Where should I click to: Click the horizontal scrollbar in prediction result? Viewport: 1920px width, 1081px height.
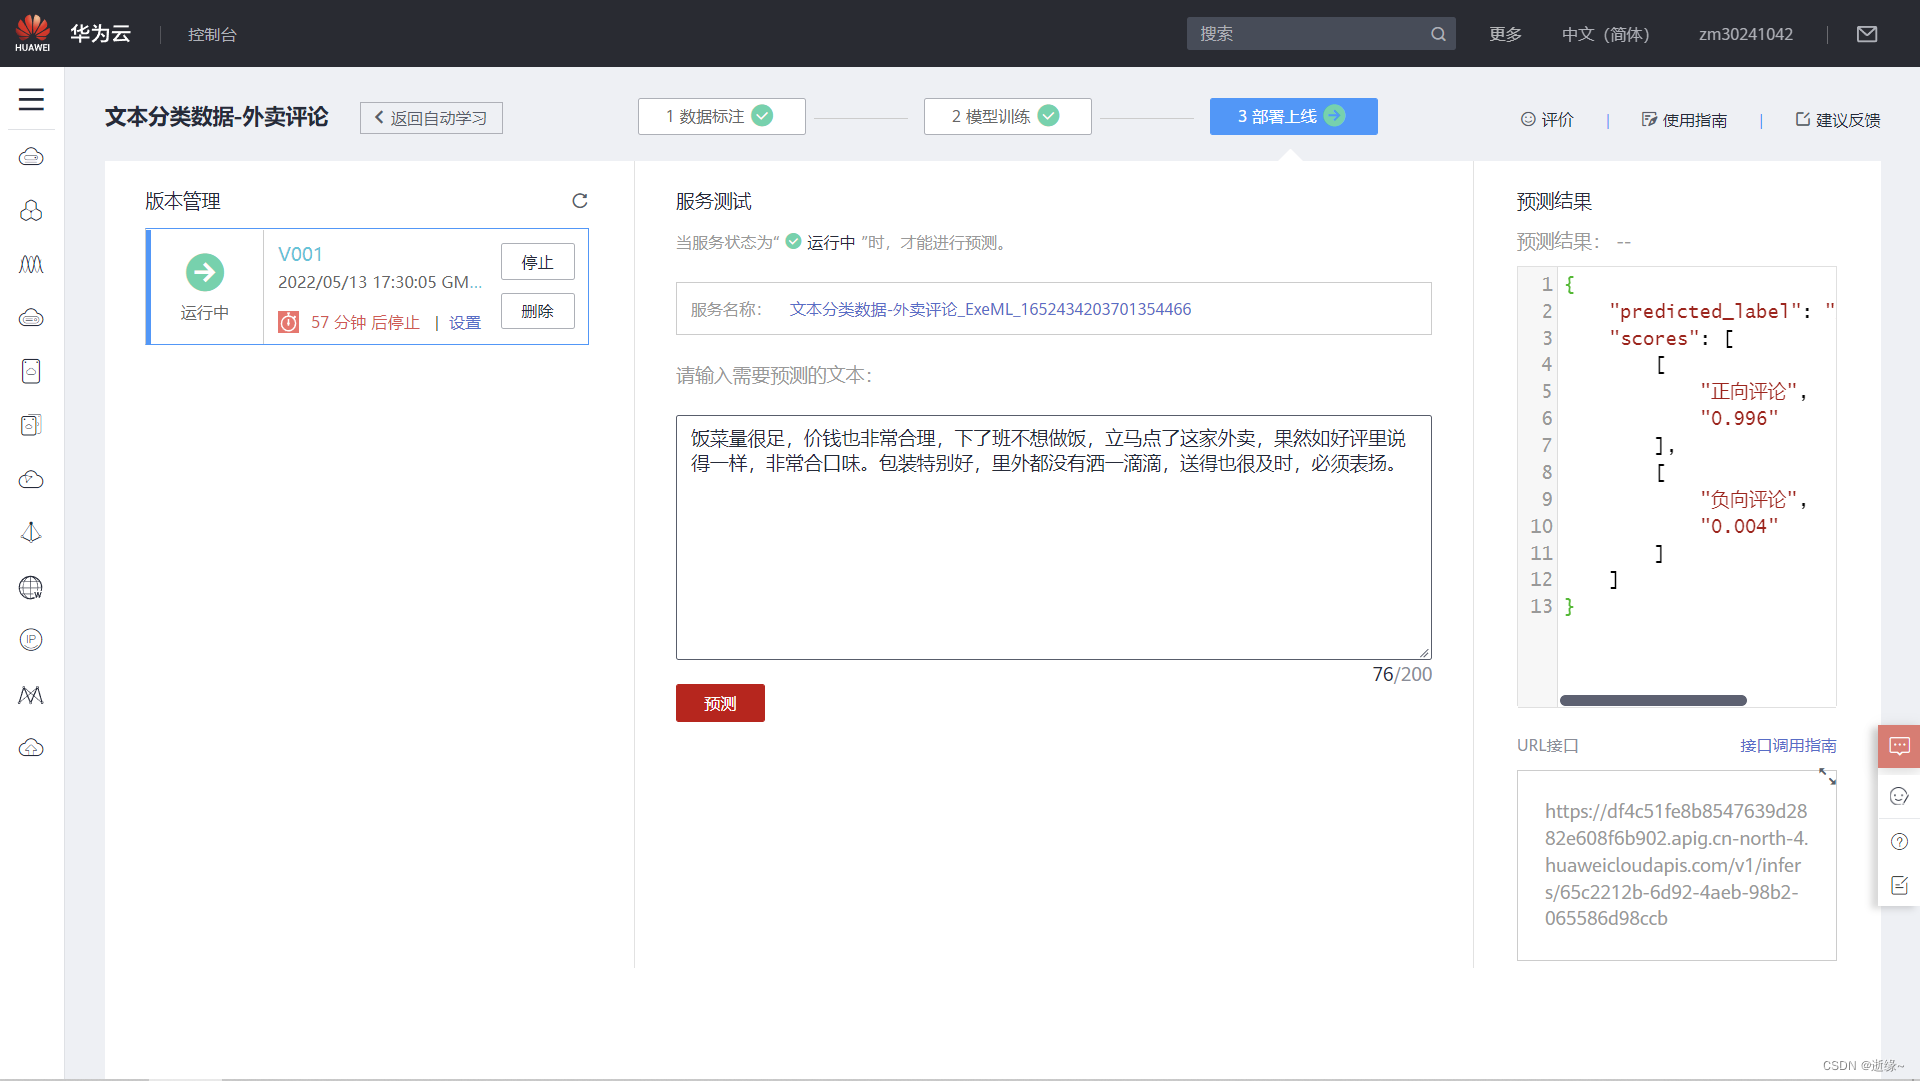point(1653,700)
